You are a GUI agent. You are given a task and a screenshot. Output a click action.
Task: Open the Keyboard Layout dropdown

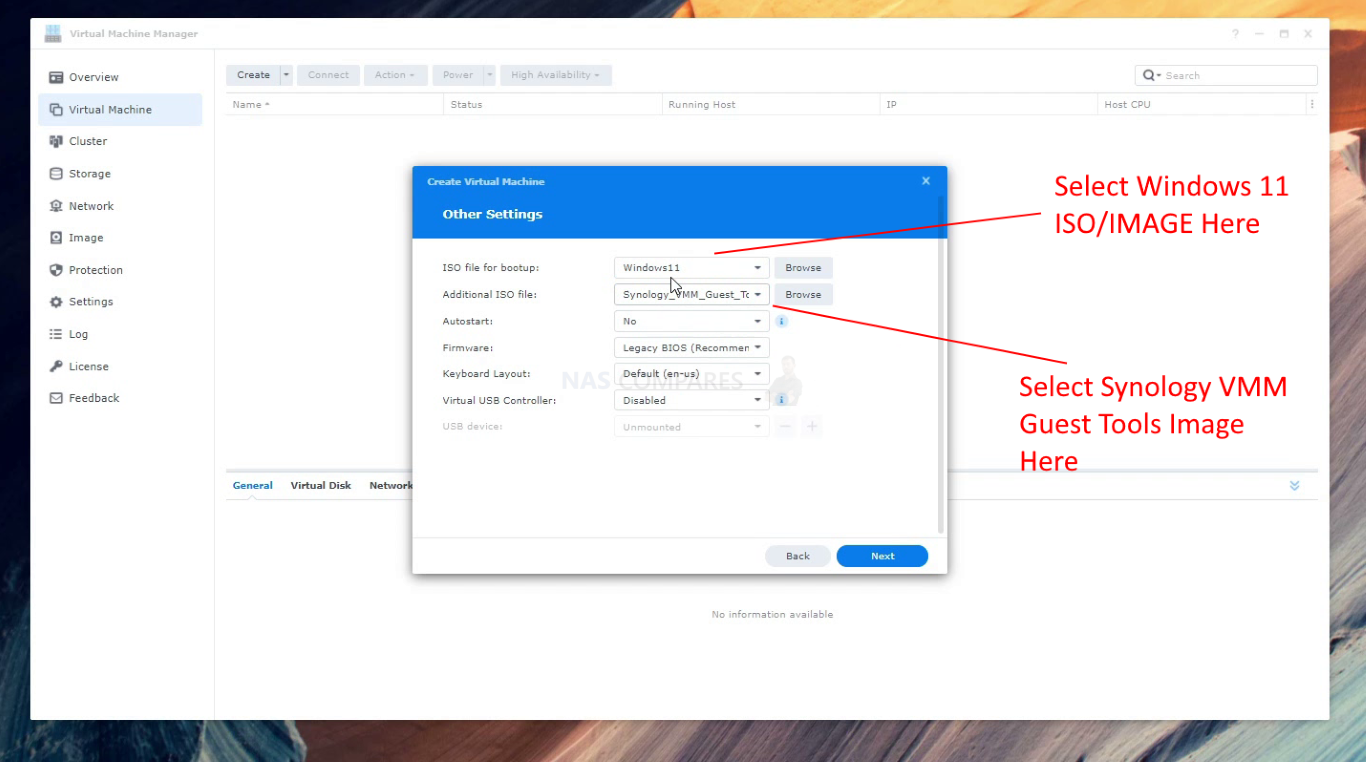coord(691,374)
